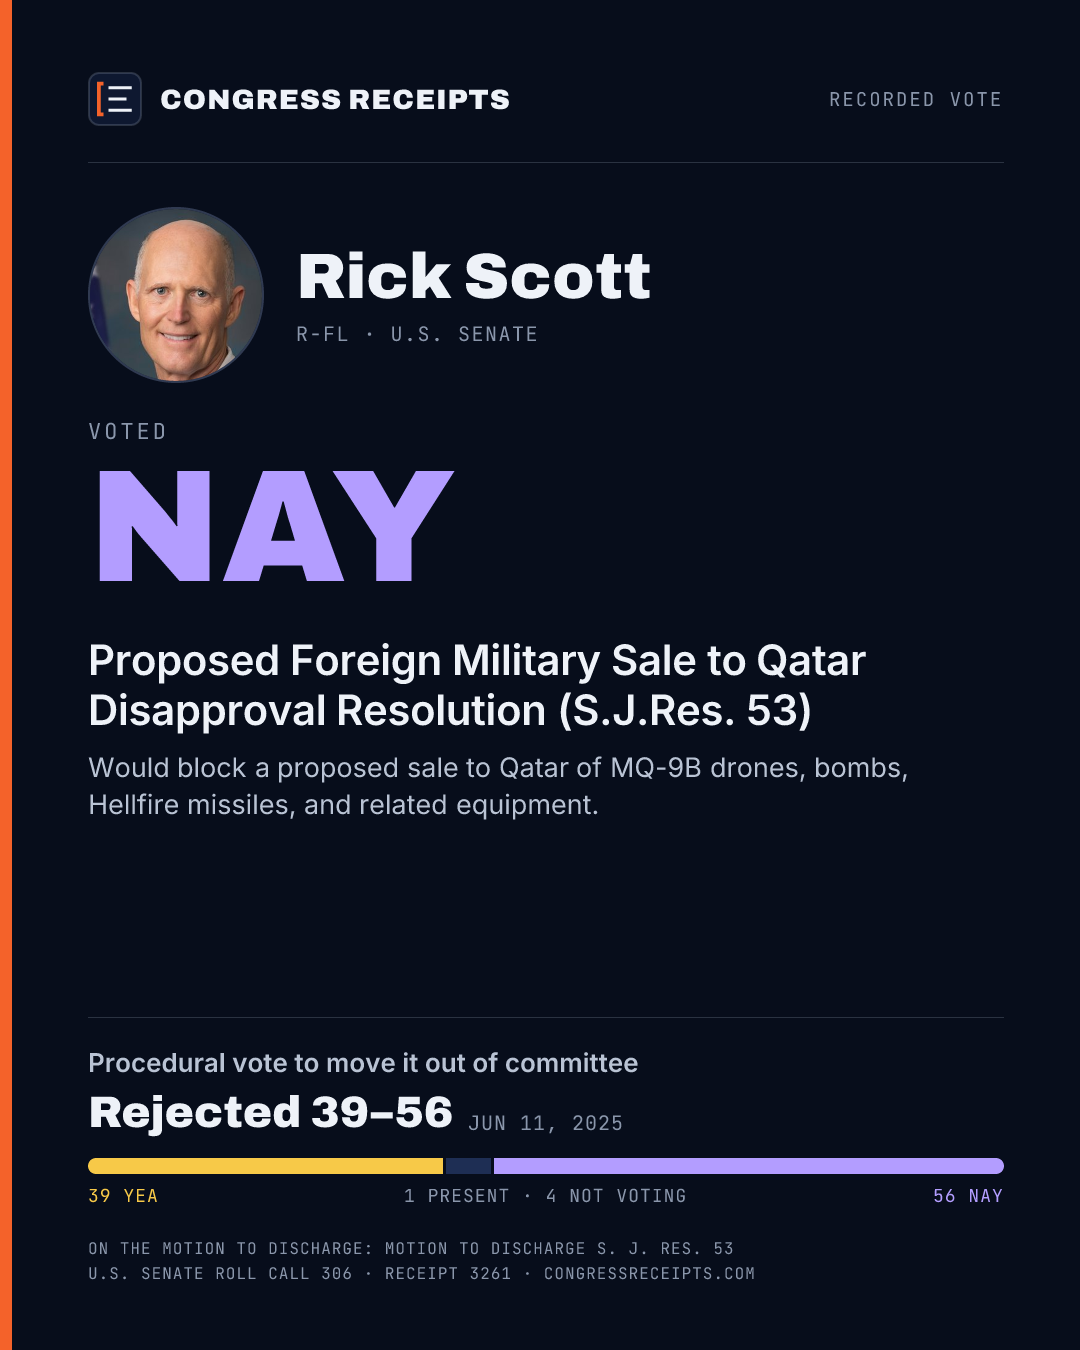Click the Rejected 39–56 result text

pos(271,1112)
